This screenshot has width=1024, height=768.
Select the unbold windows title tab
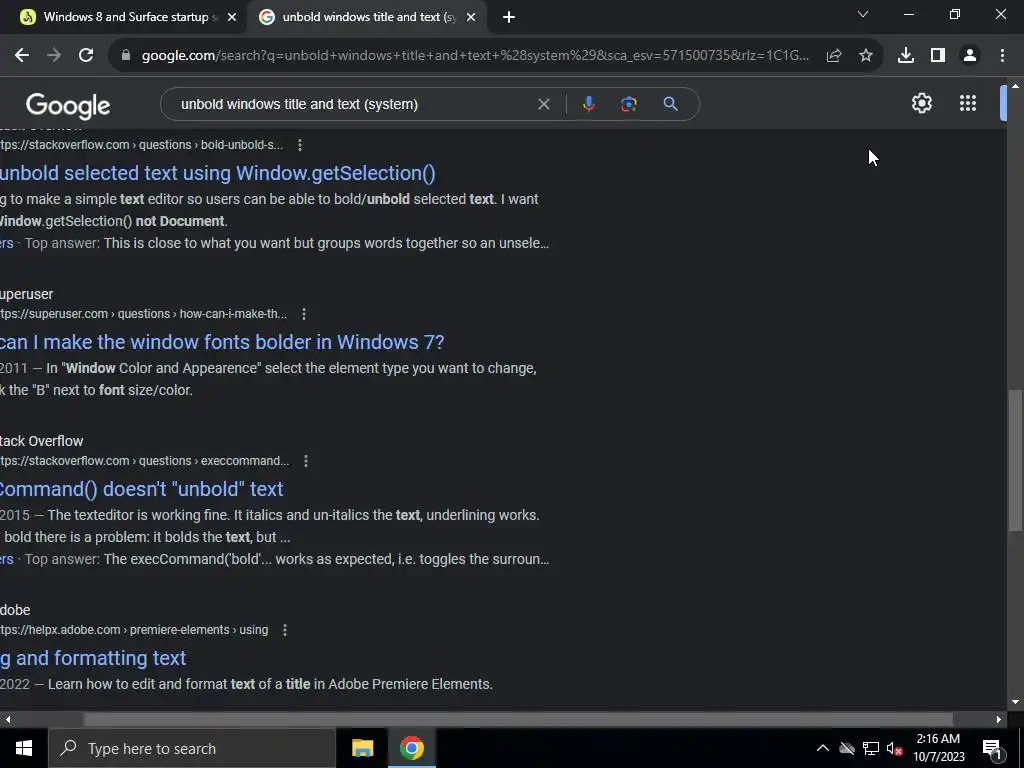click(x=367, y=17)
